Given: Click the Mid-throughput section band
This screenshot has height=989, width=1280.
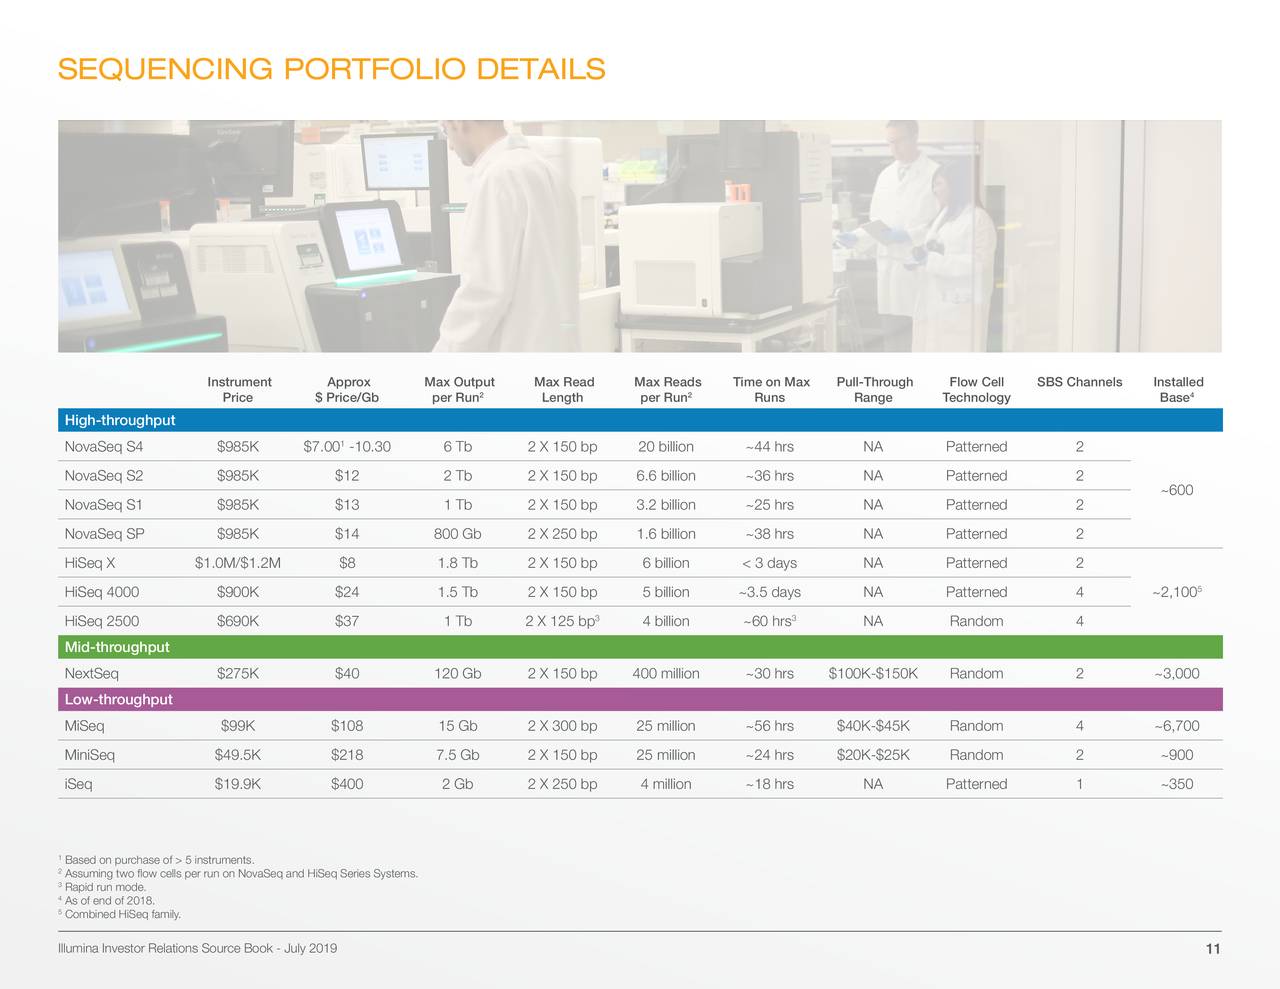Looking at the screenshot, I should tap(640, 647).
